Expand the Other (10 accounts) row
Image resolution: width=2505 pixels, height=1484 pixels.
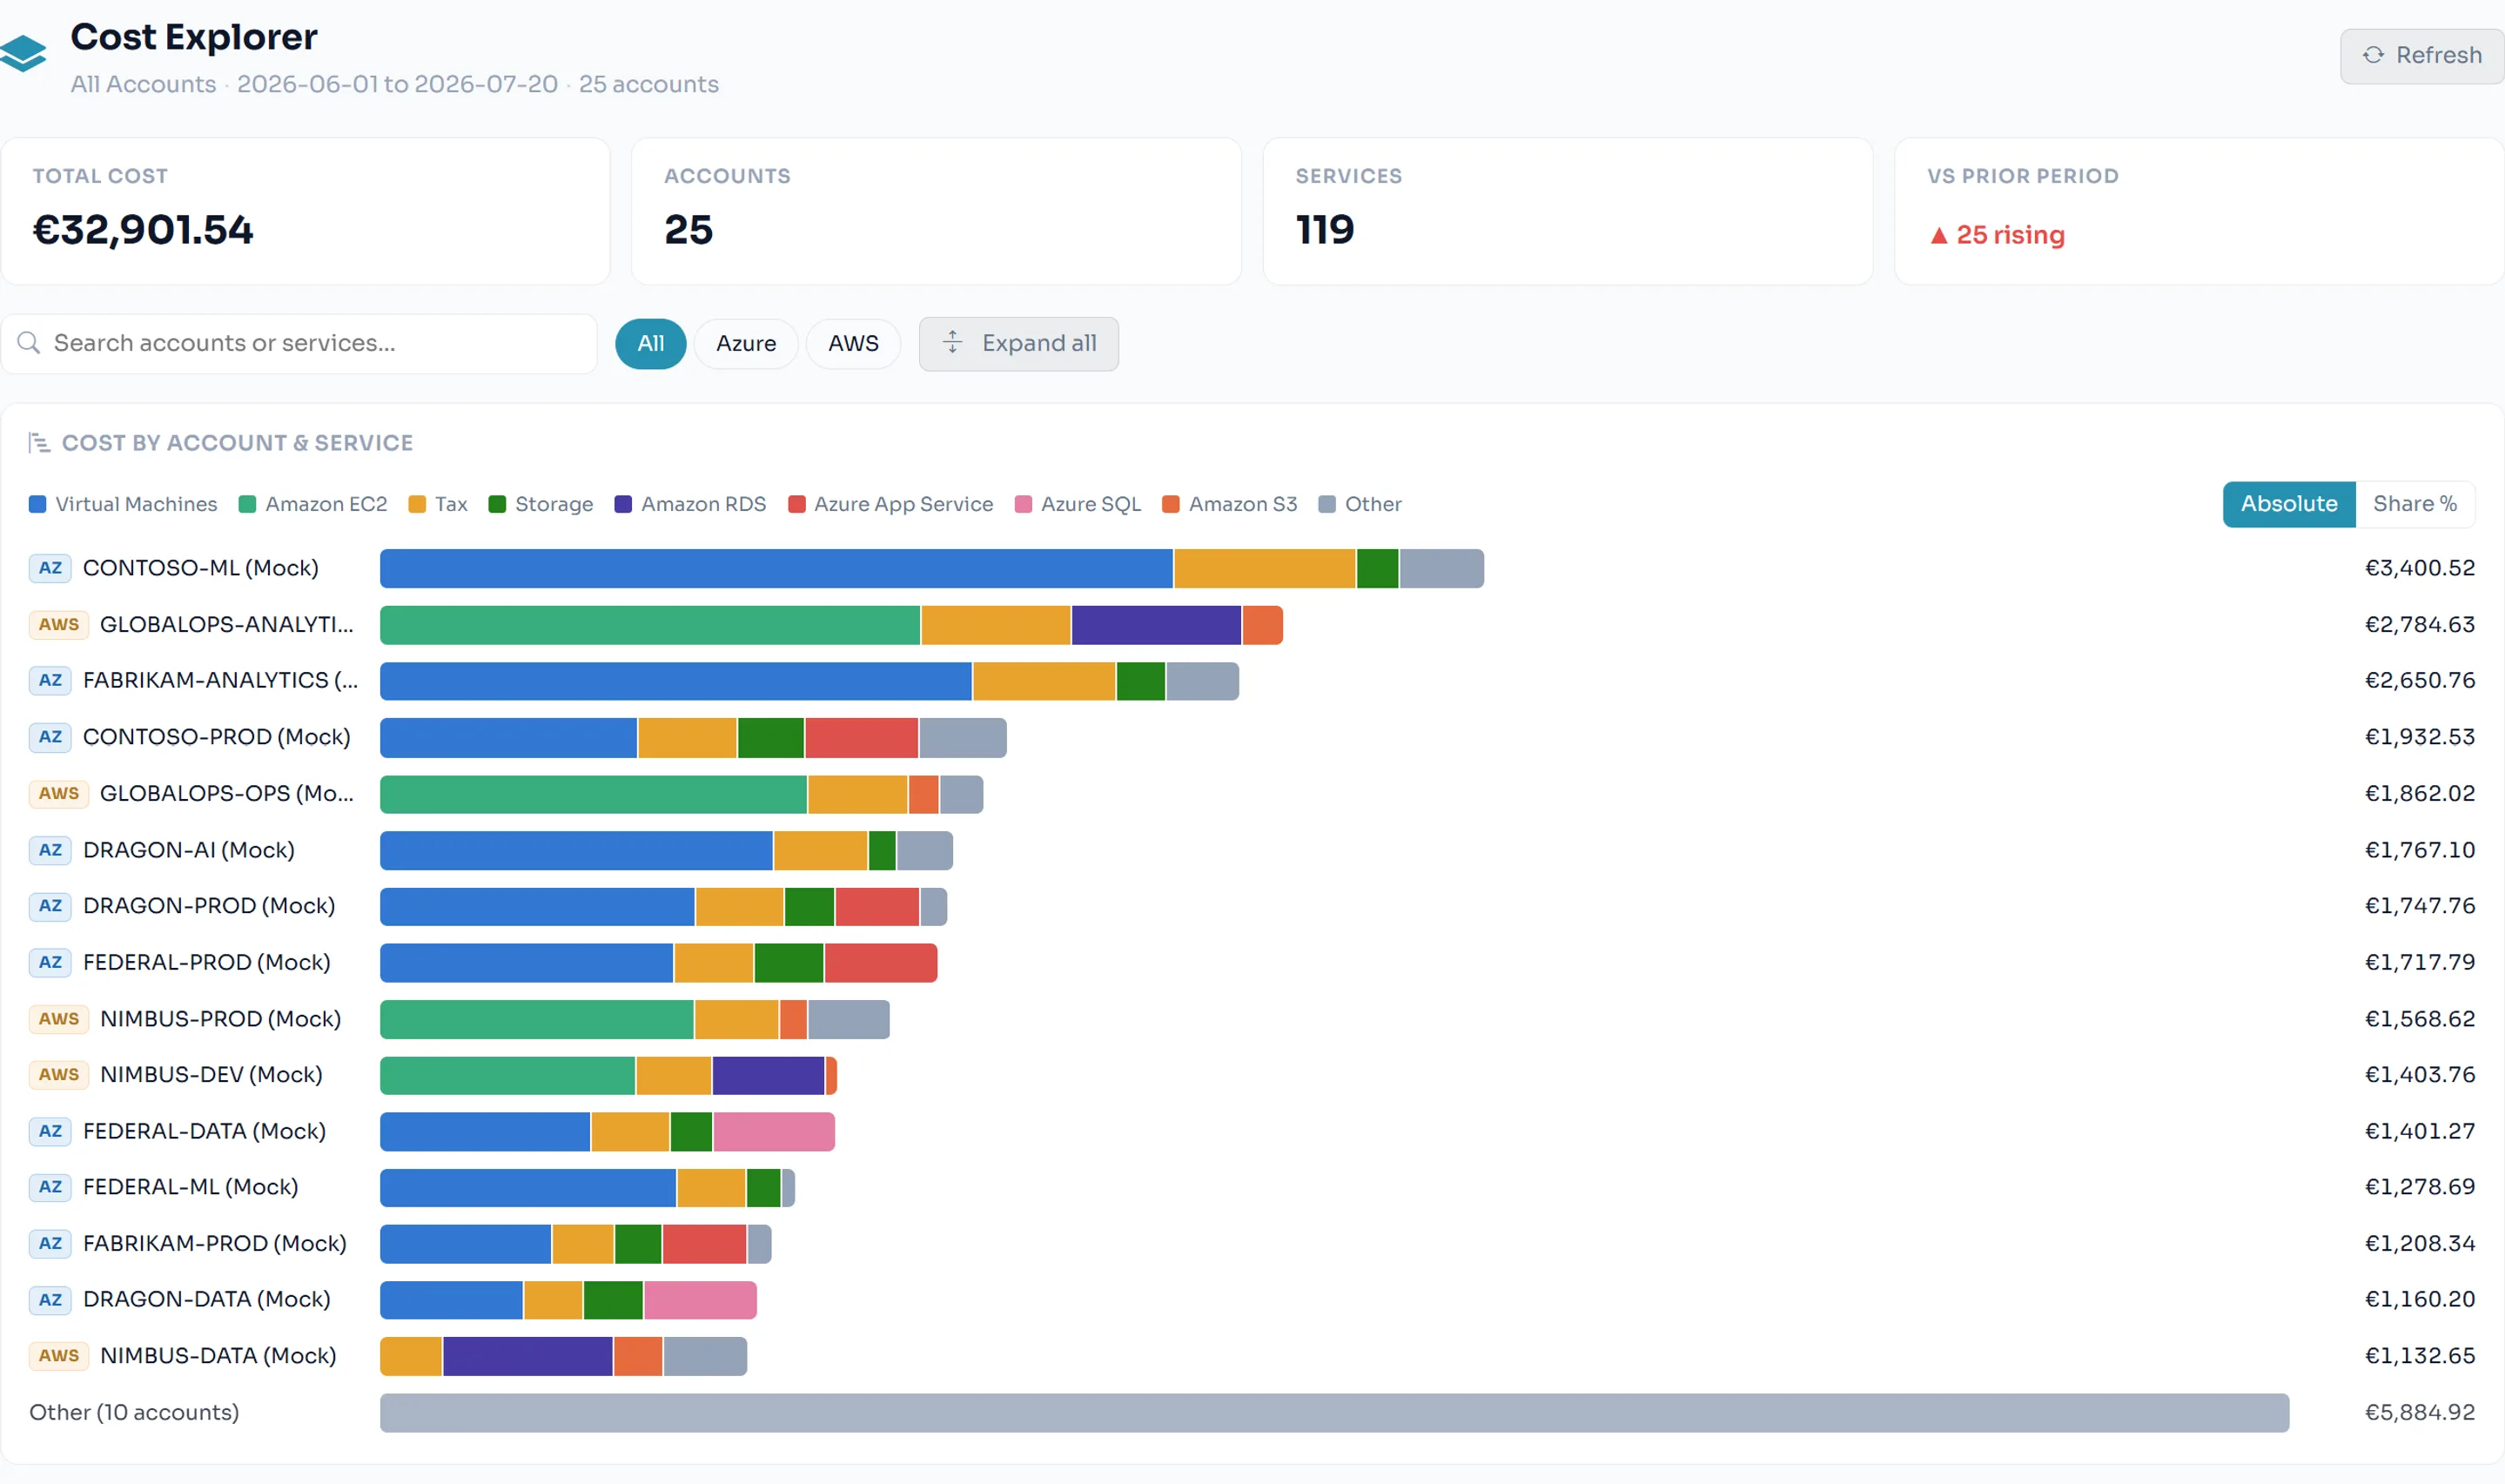pyautogui.click(x=1252, y=1412)
